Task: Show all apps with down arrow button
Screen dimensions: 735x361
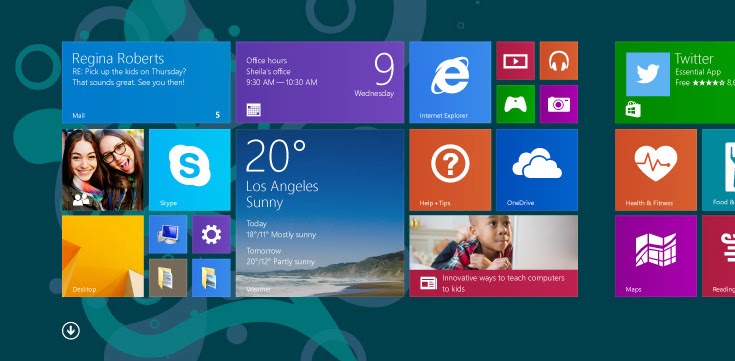Action: pos(71,331)
